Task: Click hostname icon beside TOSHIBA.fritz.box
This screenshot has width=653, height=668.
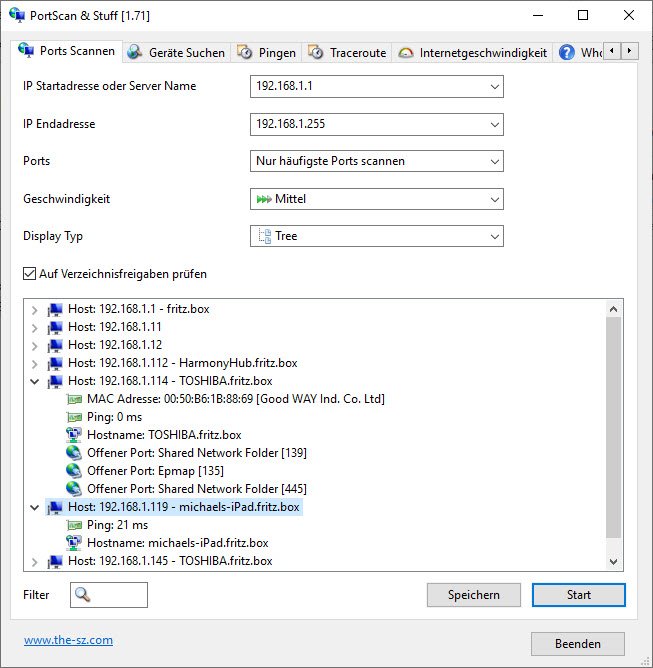Action: tap(74, 435)
